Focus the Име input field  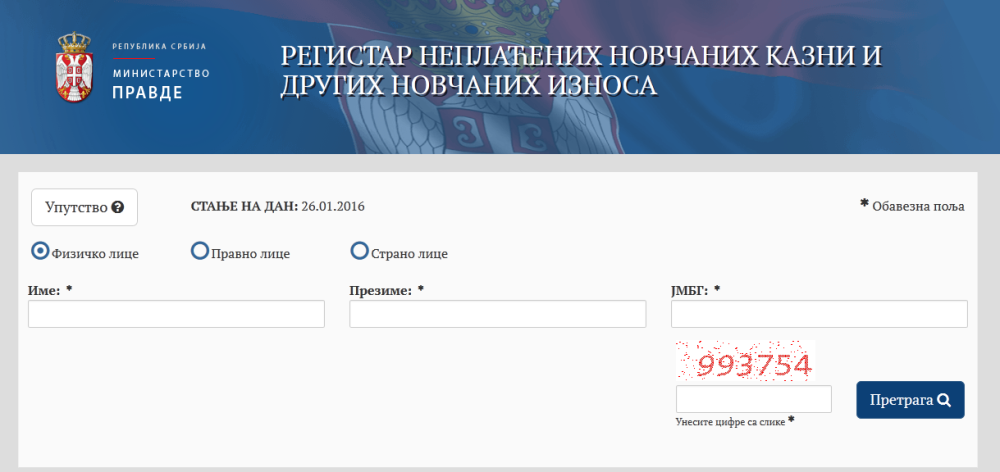(x=176, y=314)
